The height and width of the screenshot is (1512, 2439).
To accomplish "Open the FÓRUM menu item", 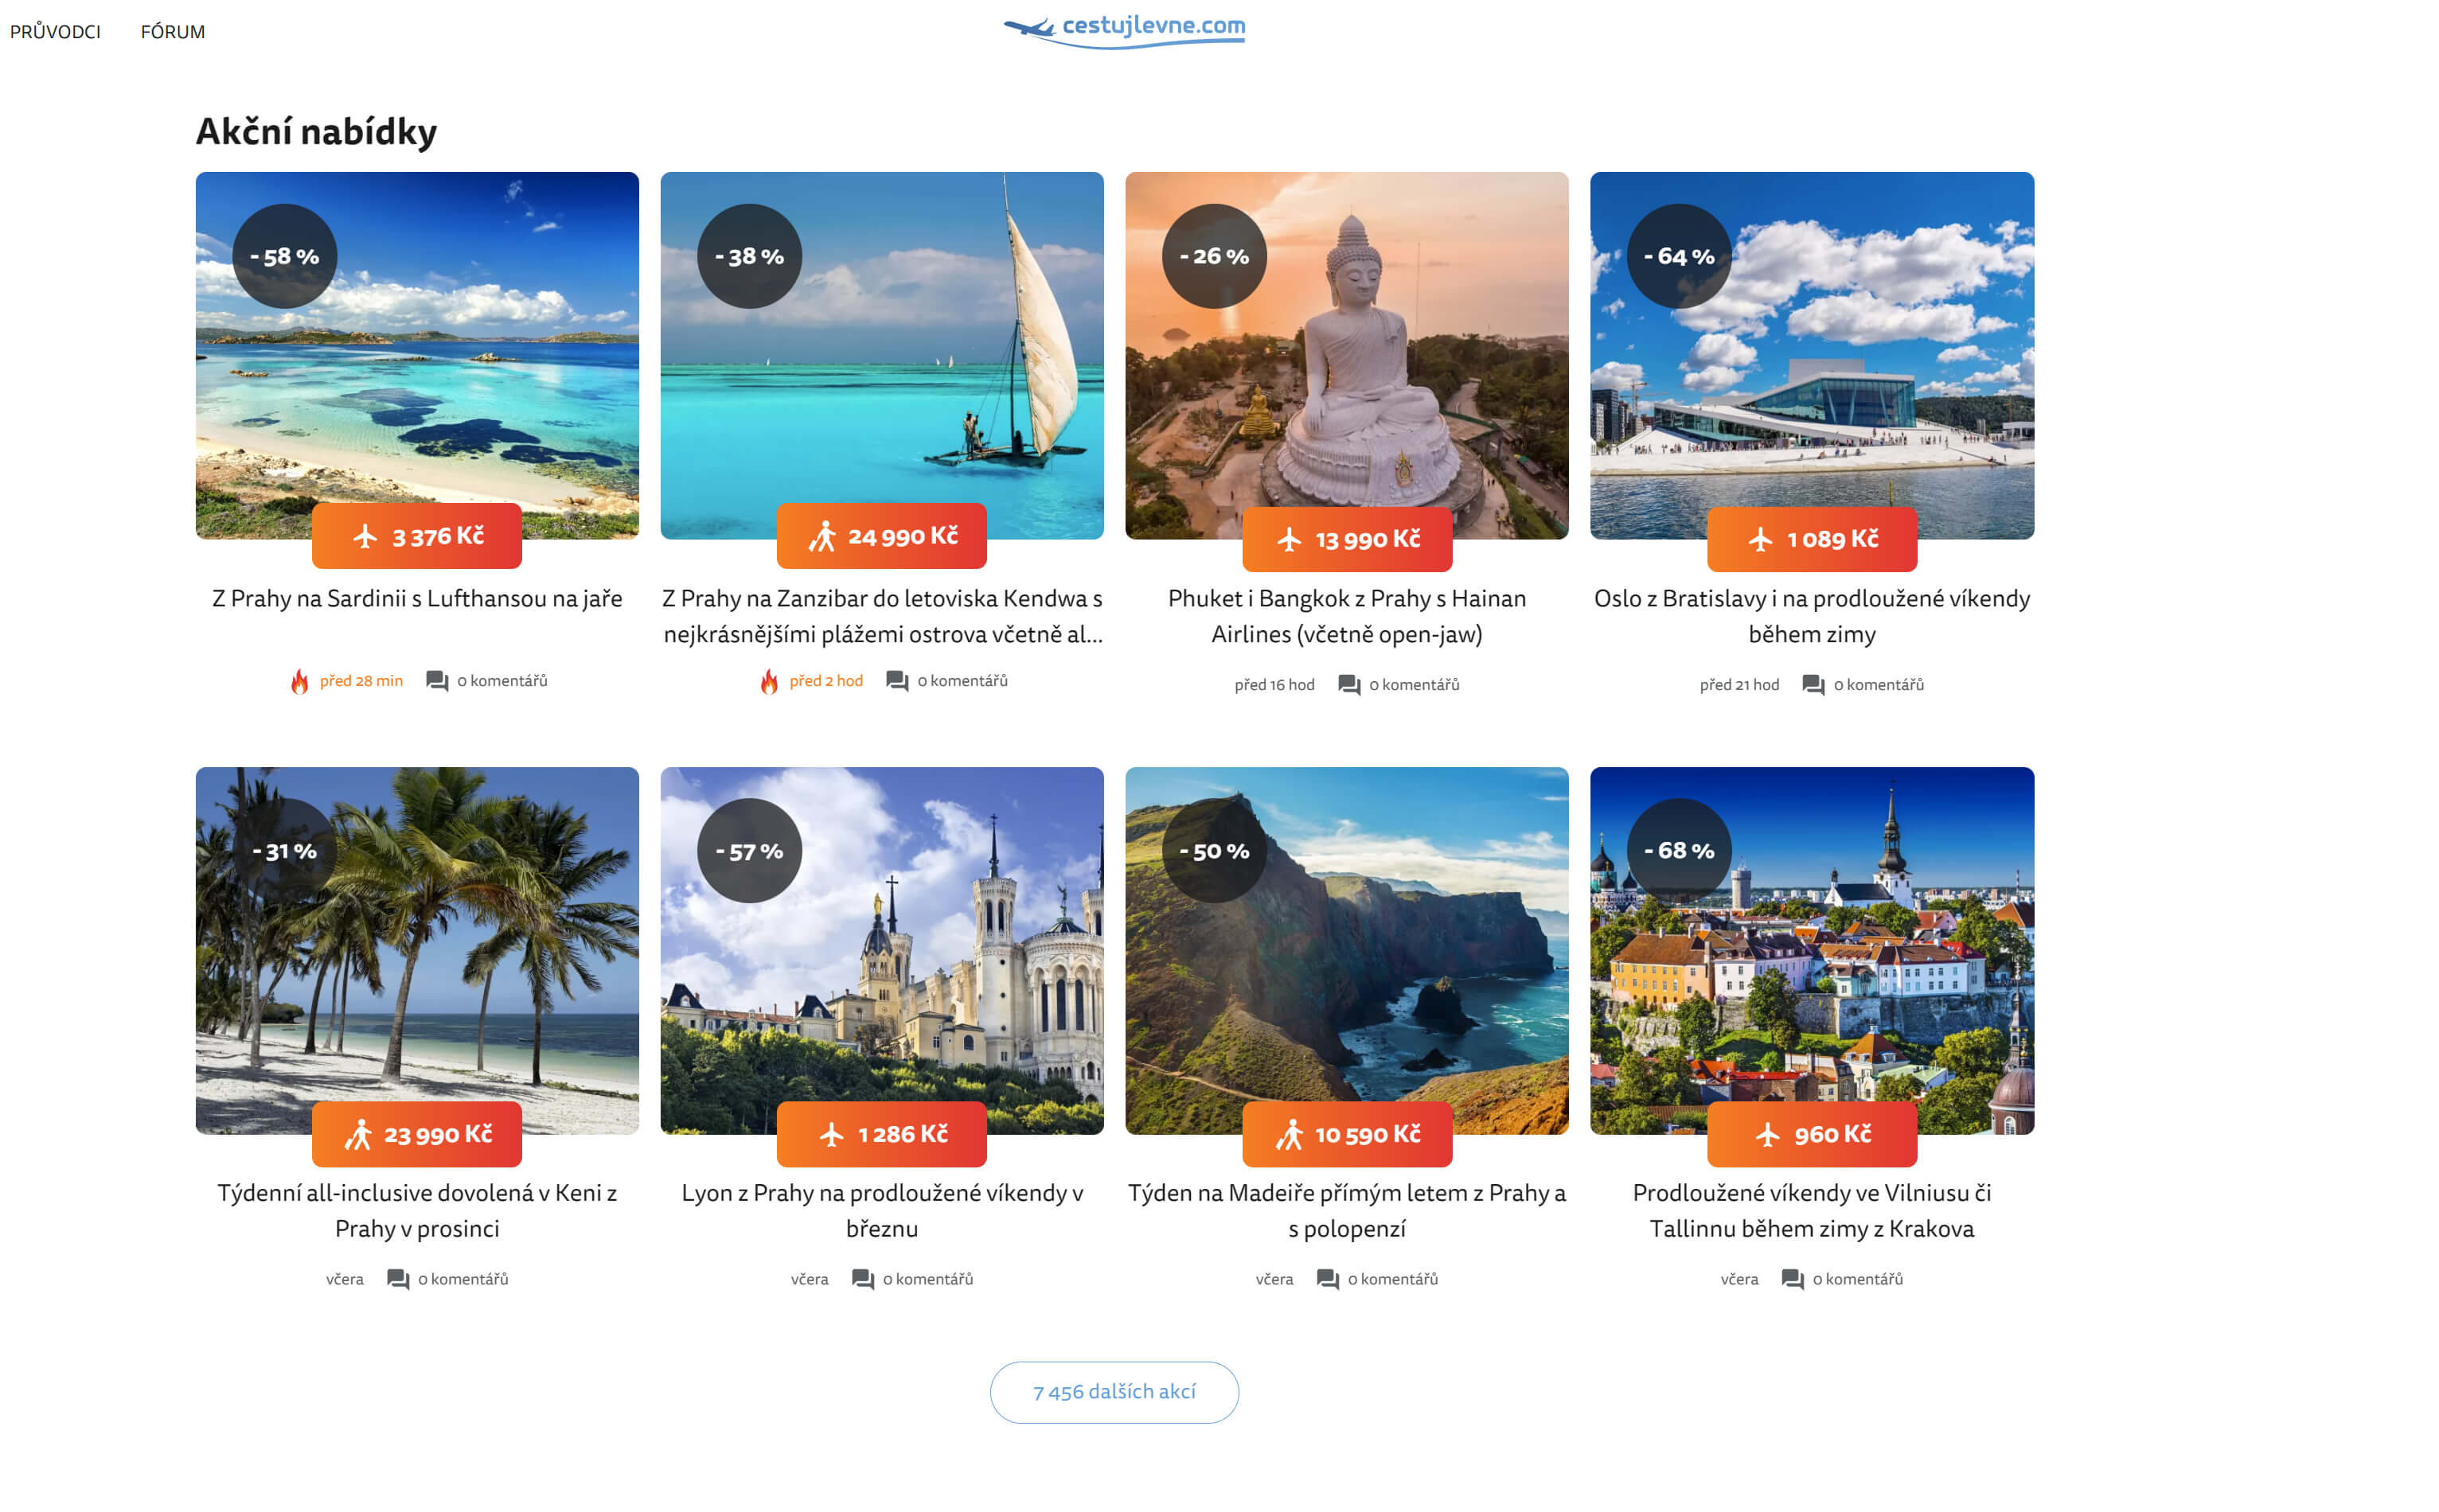I will (172, 32).
